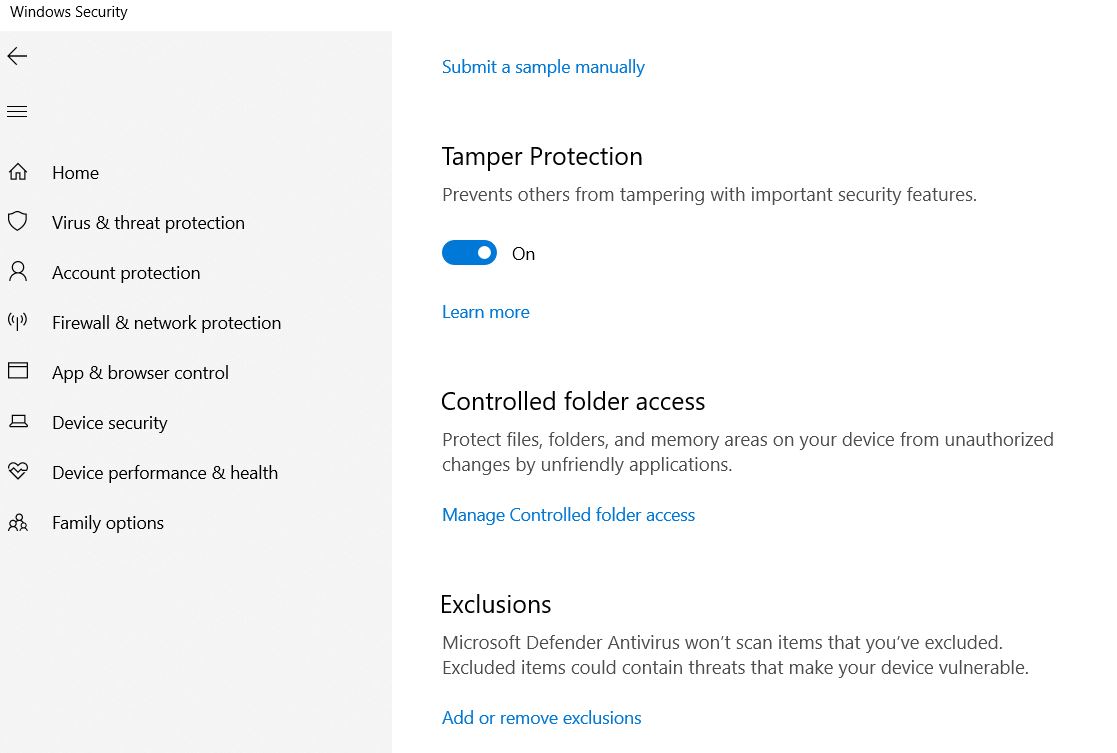Click the Device performance heart icon
Image resolution: width=1117 pixels, height=753 pixels.
[18, 471]
